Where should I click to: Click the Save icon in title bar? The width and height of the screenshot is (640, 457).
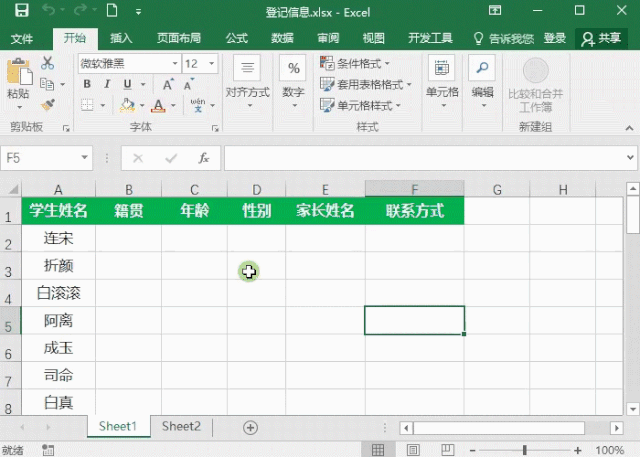[x=22, y=10]
